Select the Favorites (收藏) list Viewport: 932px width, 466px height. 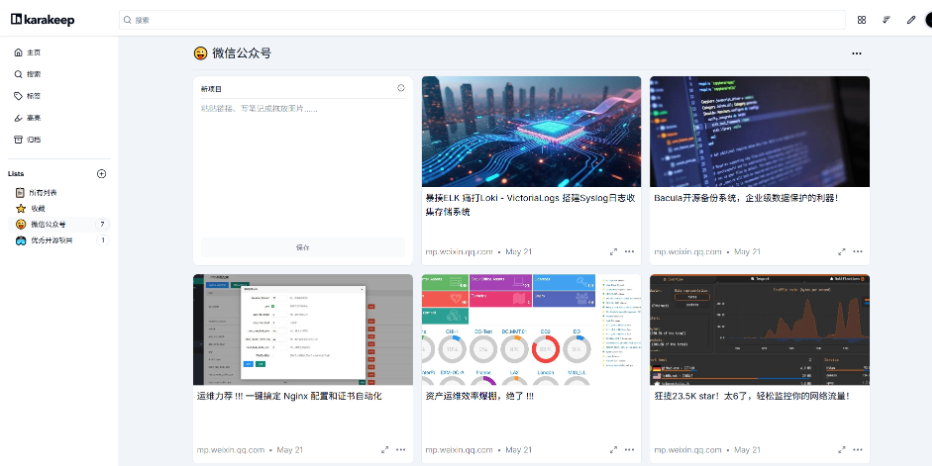click(37, 208)
